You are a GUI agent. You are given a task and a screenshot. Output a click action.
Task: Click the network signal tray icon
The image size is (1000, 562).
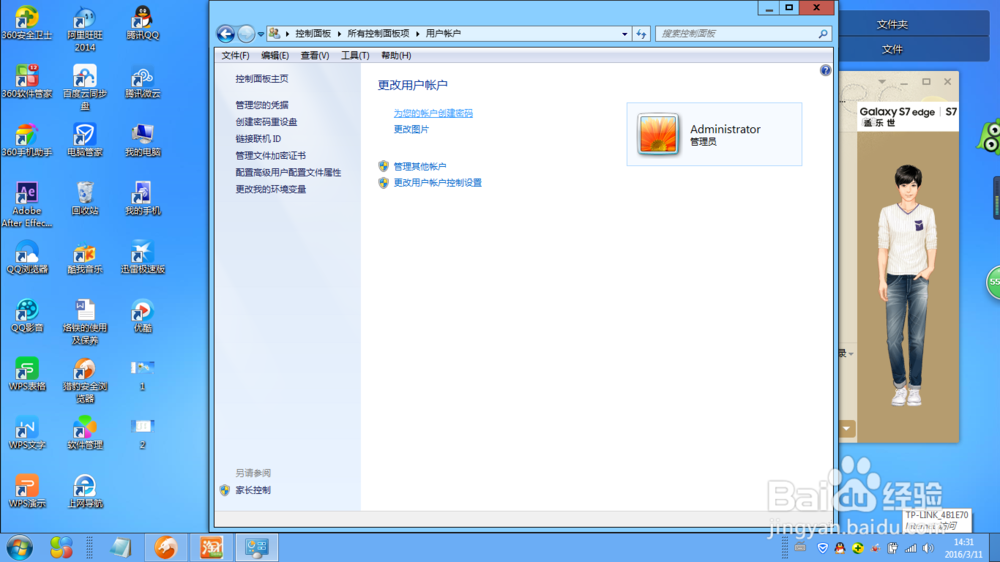911,548
